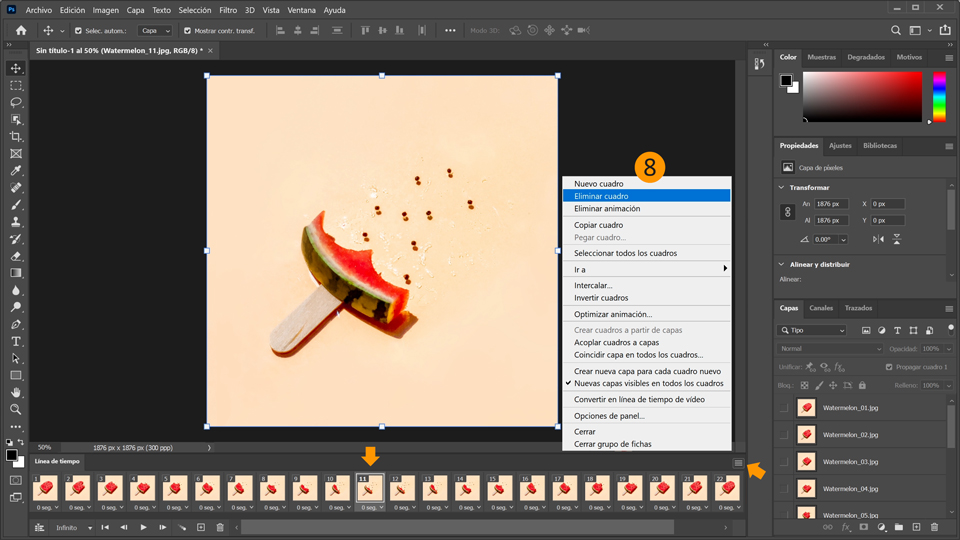
Task: Play the frame animation
Action: [143, 527]
